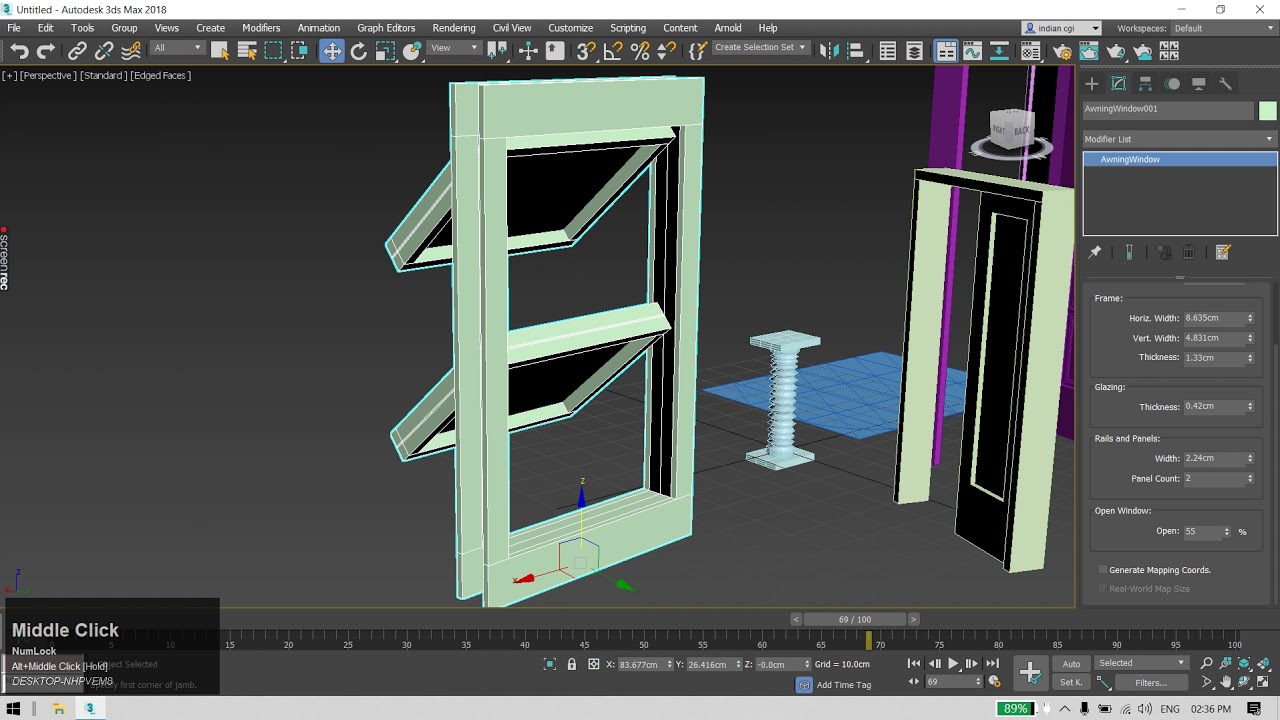
Task: Click the Redo arrow icon
Action: [46, 51]
